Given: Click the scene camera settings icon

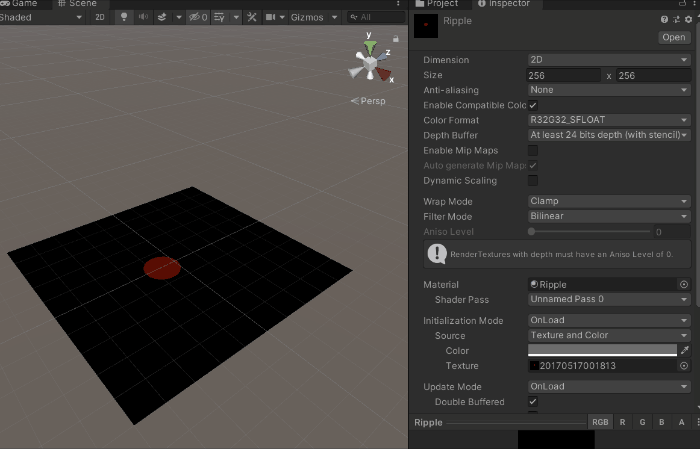Looking at the screenshot, I should (271, 17).
